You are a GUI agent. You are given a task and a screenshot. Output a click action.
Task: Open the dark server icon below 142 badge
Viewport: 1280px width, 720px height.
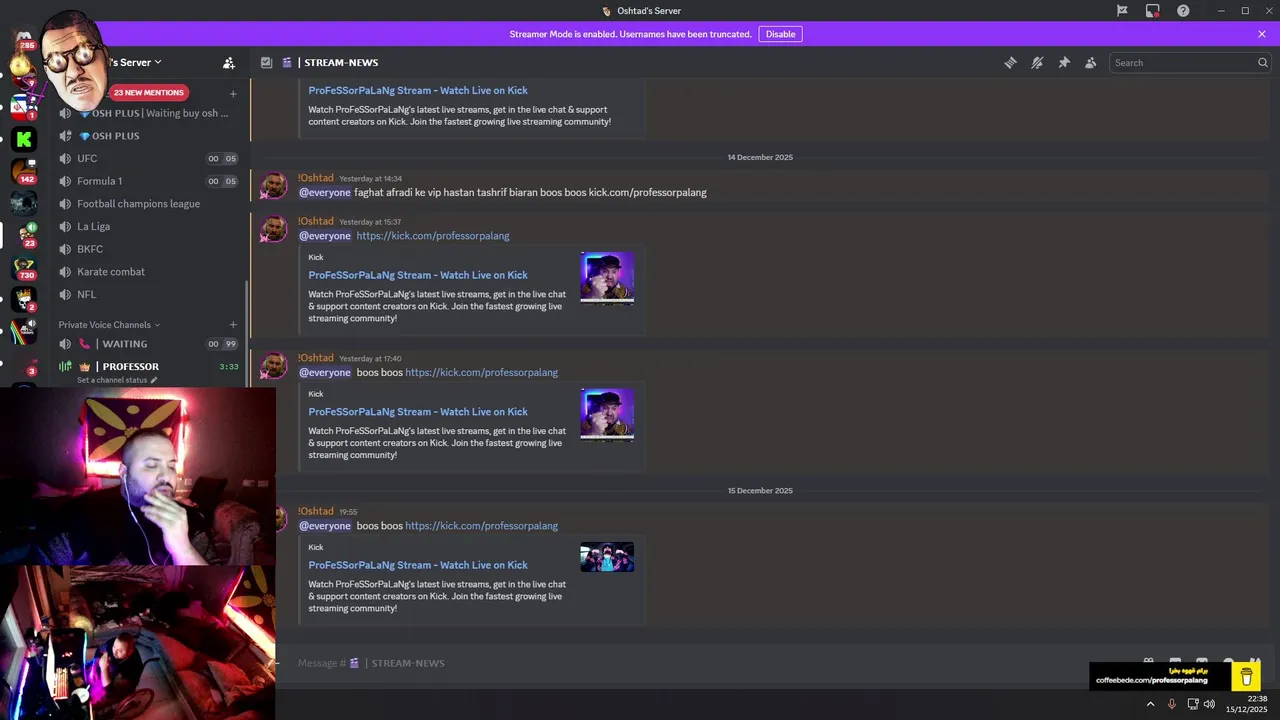(x=24, y=203)
